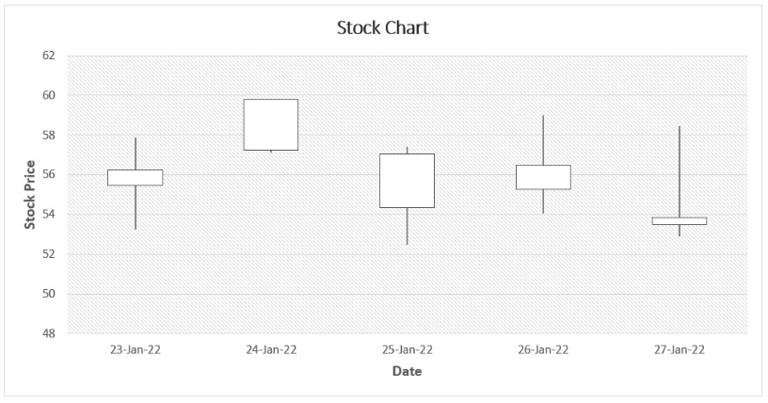Click the 52 horizontal gridline

pos(407,254)
